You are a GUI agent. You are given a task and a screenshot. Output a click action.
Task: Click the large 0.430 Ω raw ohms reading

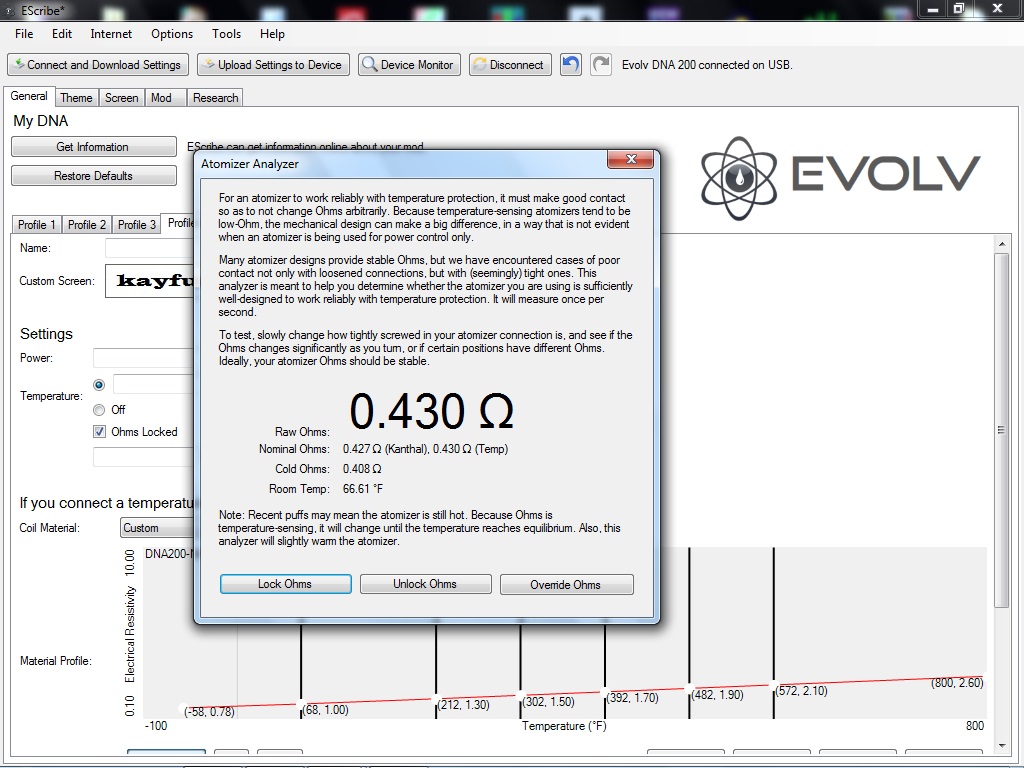tap(431, 411)
